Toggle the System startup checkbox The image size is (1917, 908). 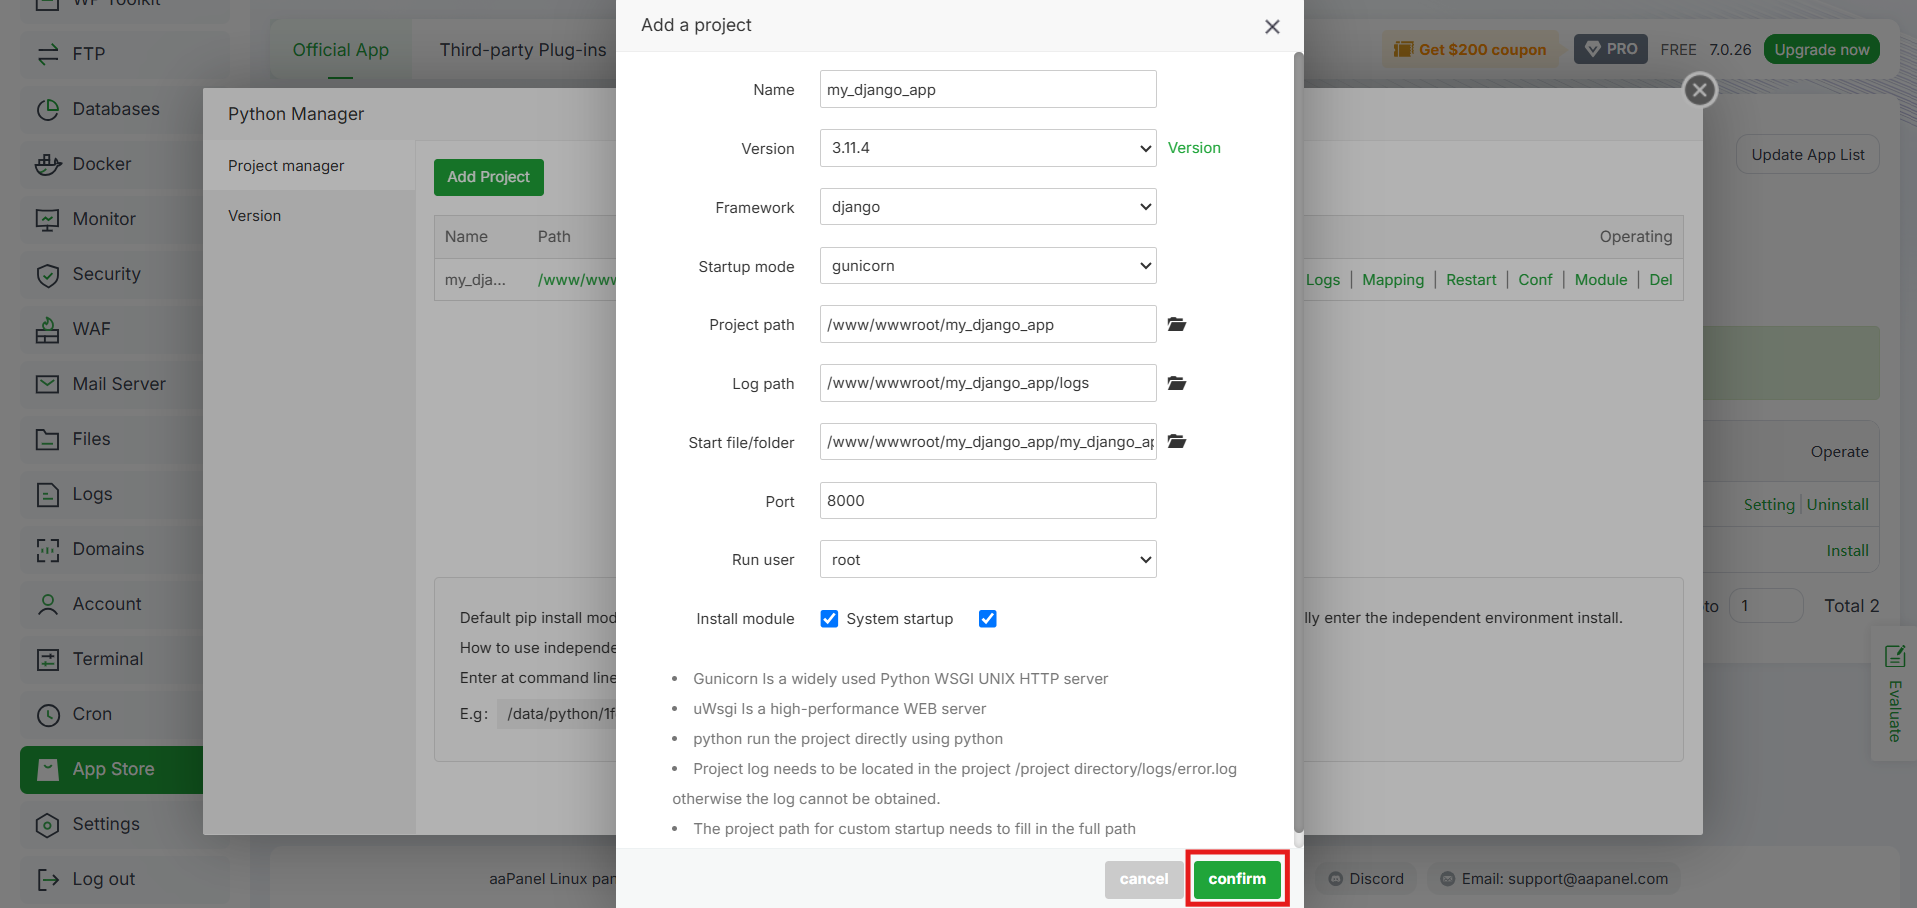coord(987,618)
